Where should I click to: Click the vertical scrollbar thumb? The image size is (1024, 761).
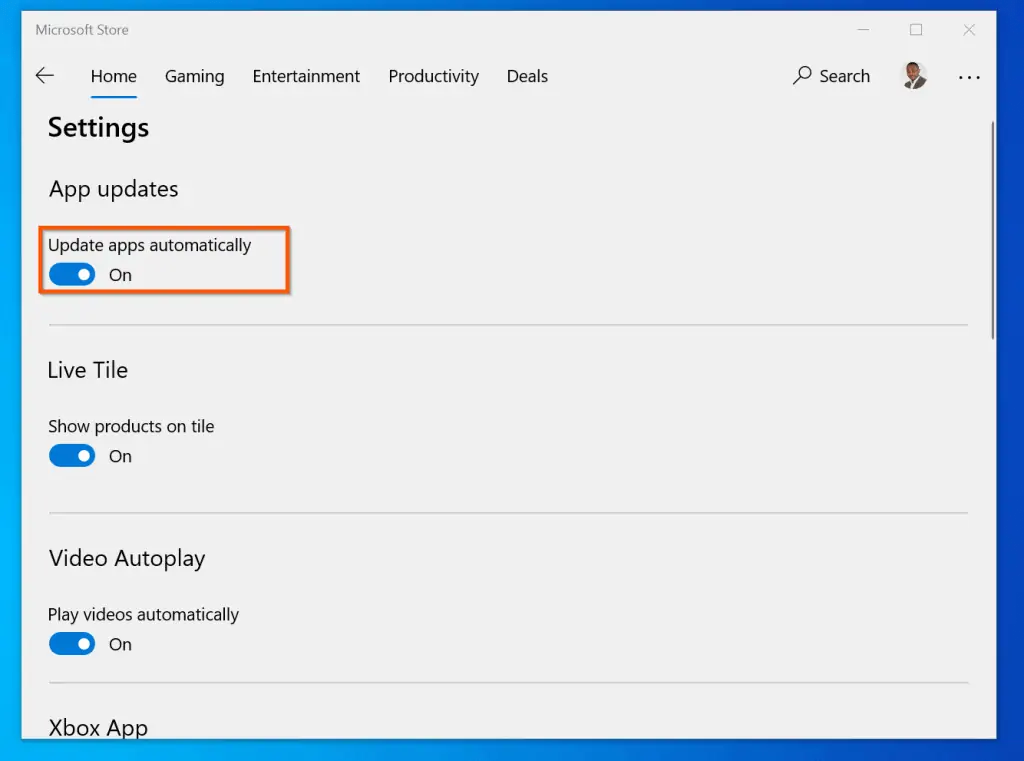[992, 230]
